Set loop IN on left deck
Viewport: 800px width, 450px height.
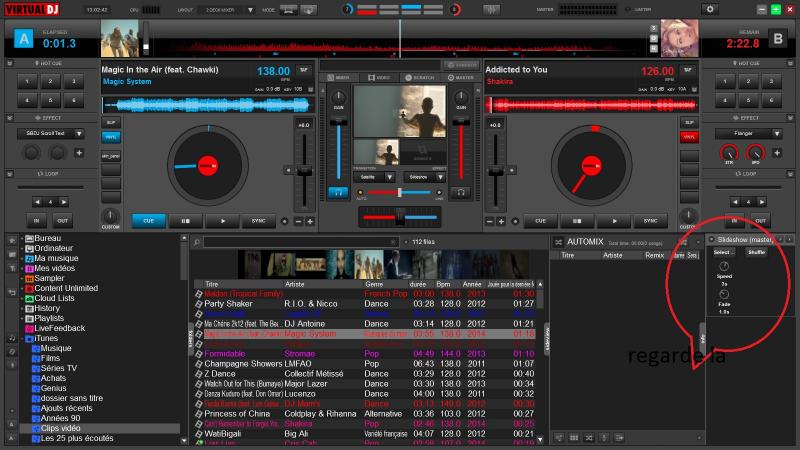[x=37, y=221]
